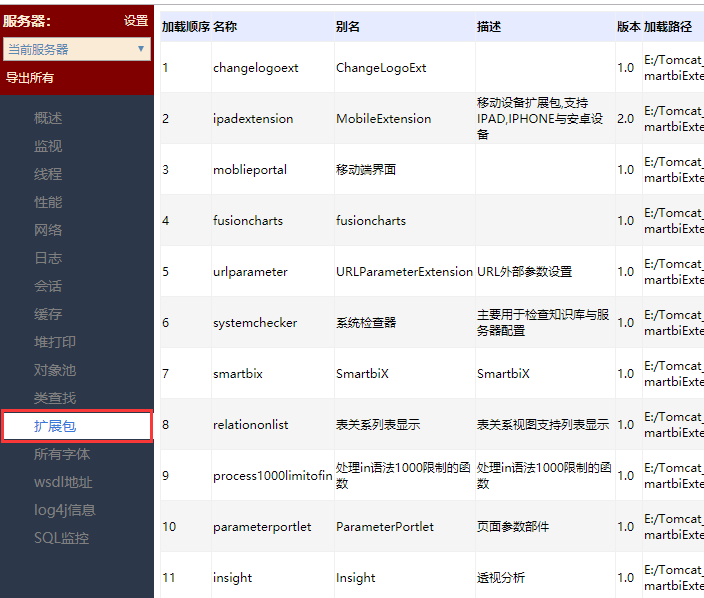Select SQL监控 in the sidebar
Image resolution: width=704 pixels, height=598 pixels.
tap(62, 538)
